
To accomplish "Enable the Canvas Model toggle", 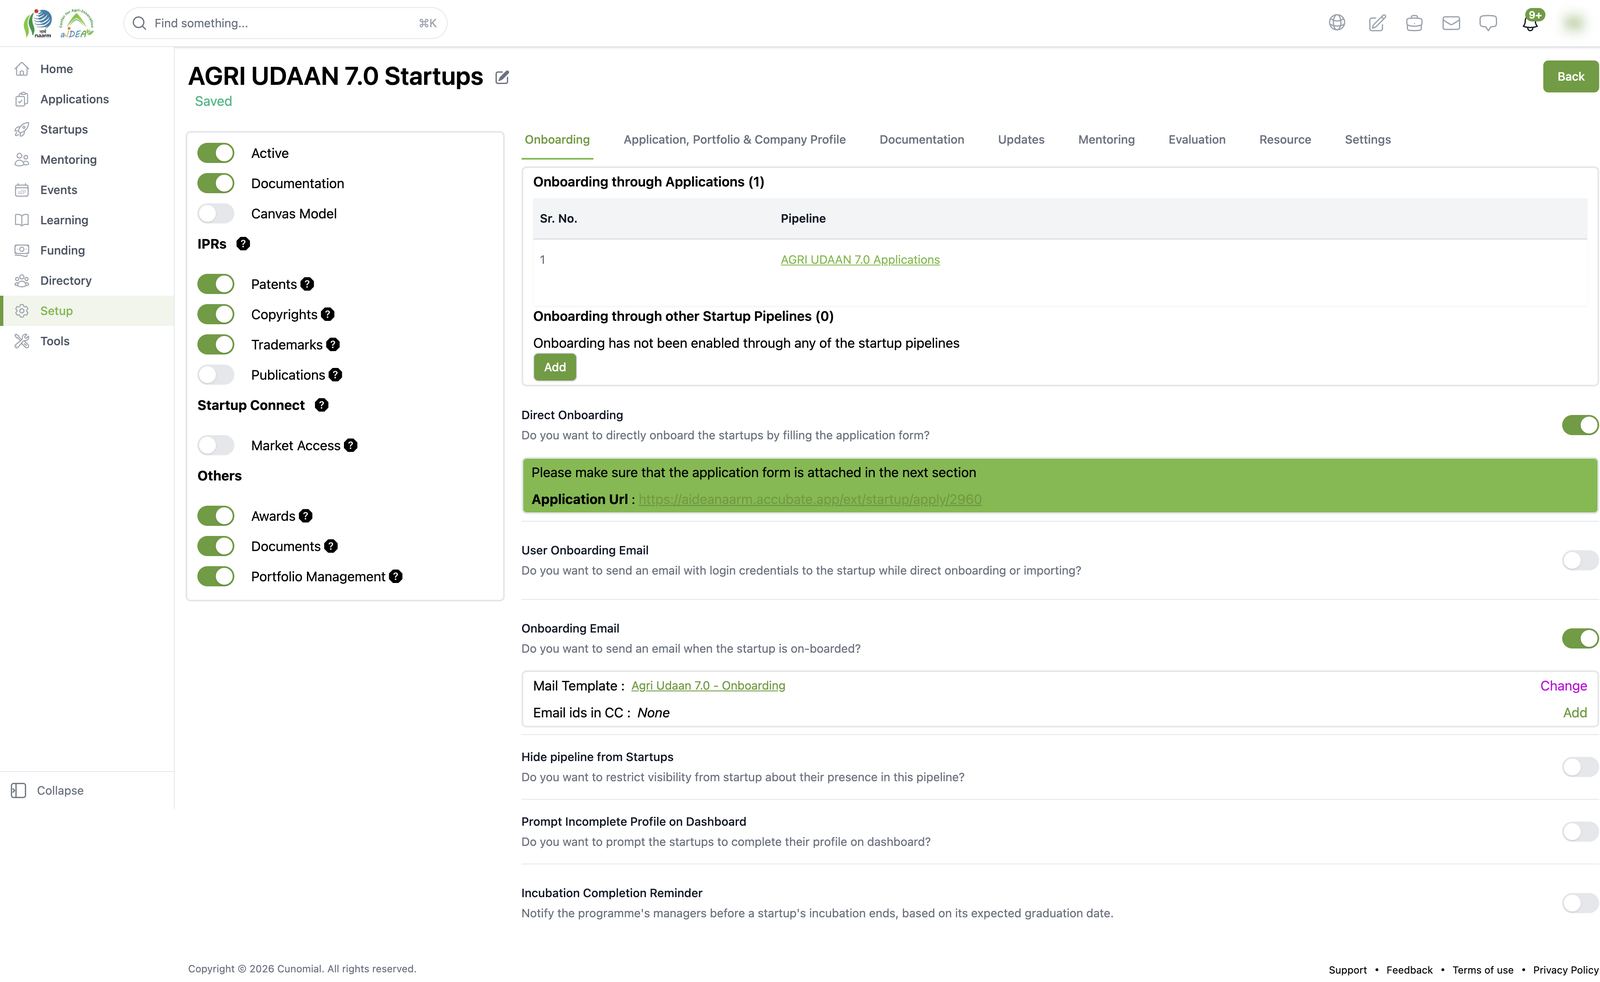I will (215, 213).
